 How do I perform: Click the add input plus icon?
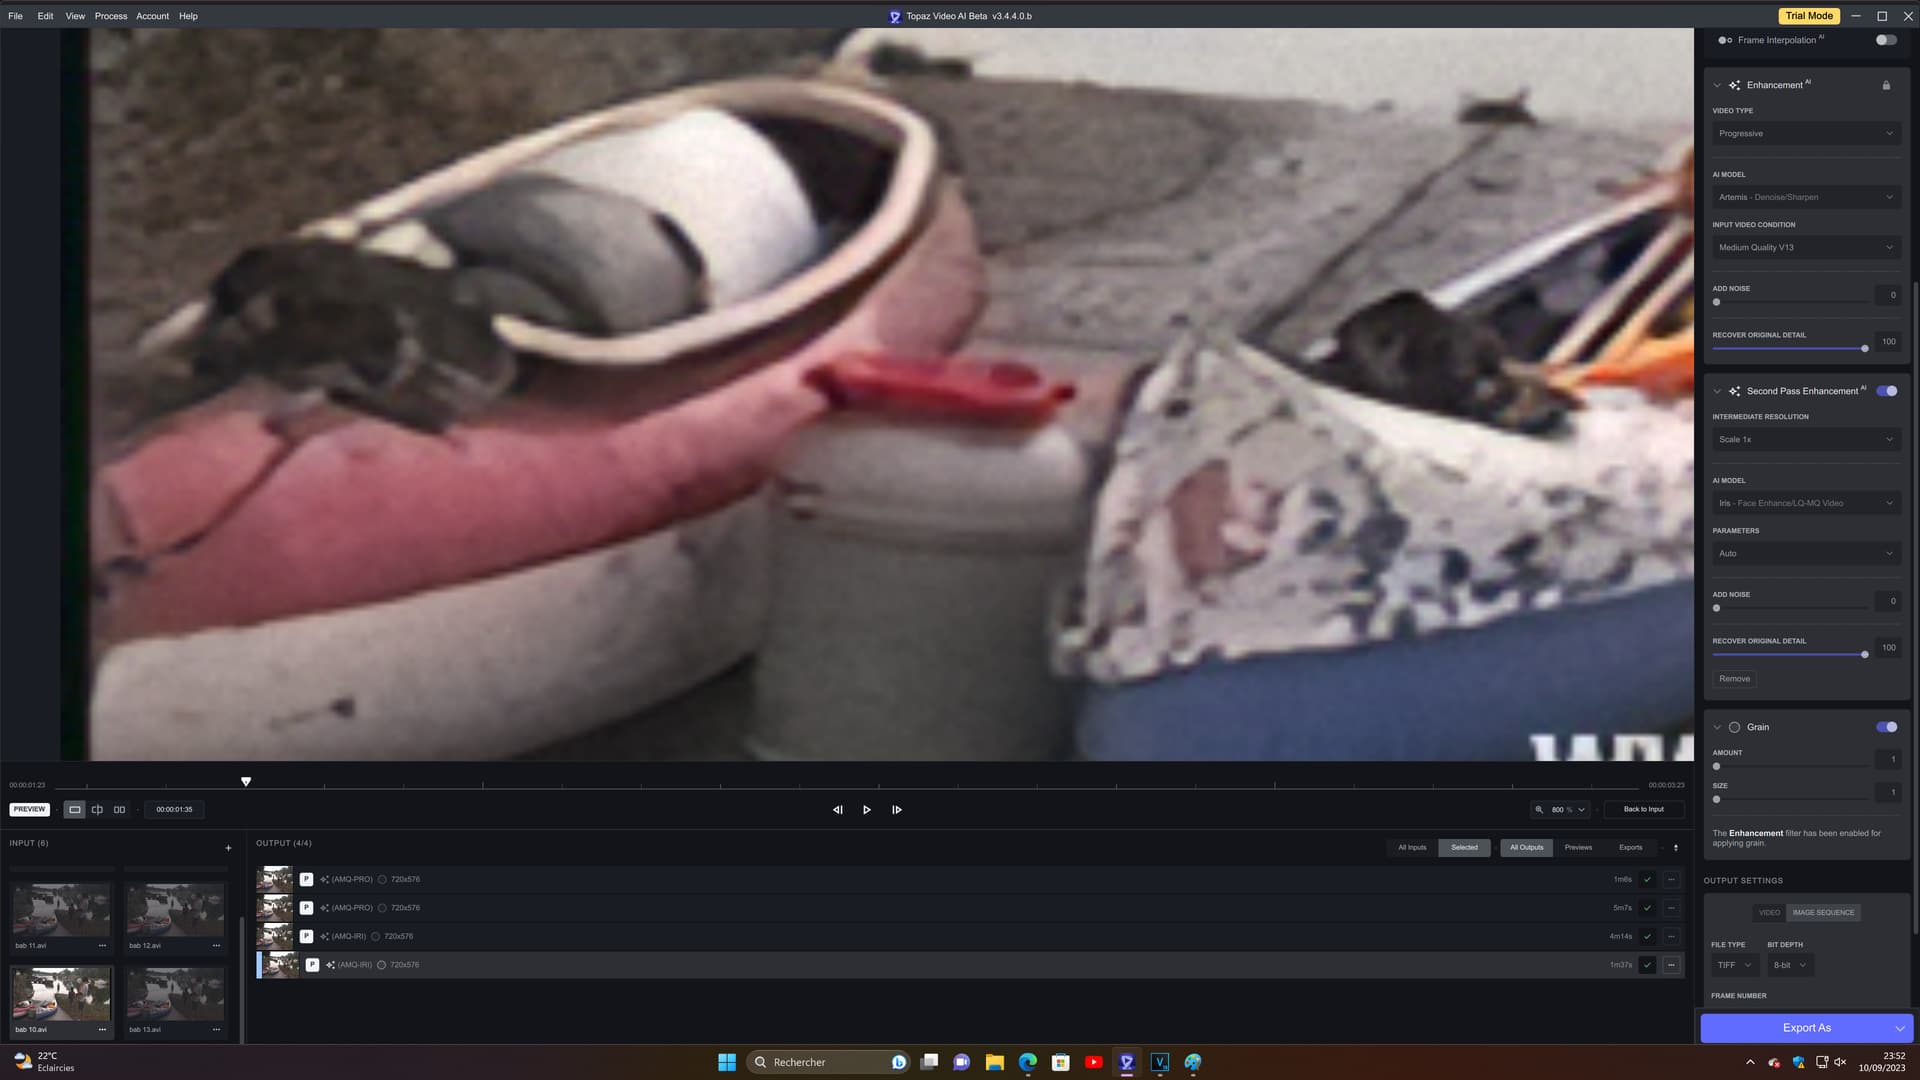228,848
